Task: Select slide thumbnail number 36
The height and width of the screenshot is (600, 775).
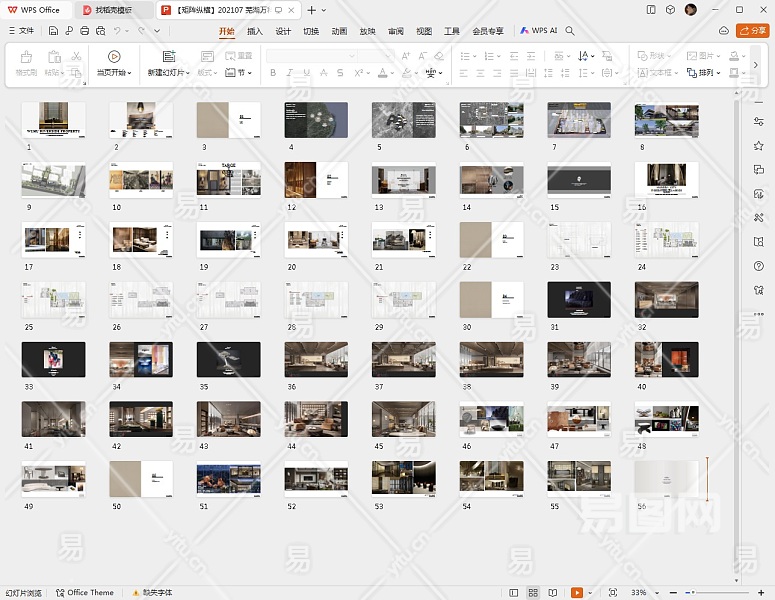Action: 316,360
